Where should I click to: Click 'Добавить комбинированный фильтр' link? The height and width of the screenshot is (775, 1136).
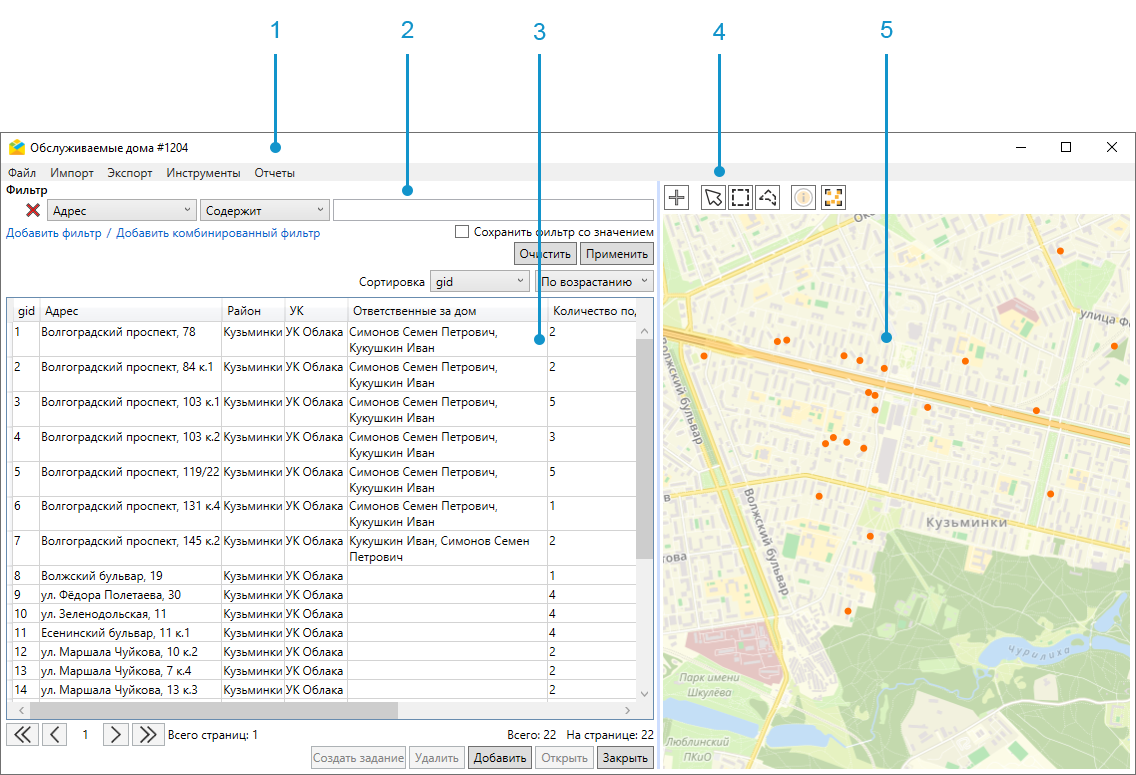pos(218,234)
